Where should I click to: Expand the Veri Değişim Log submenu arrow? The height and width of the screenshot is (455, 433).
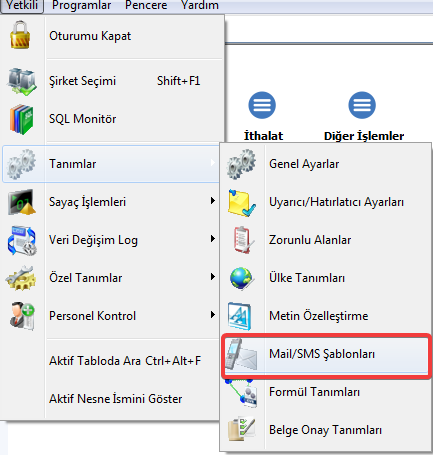213,239
